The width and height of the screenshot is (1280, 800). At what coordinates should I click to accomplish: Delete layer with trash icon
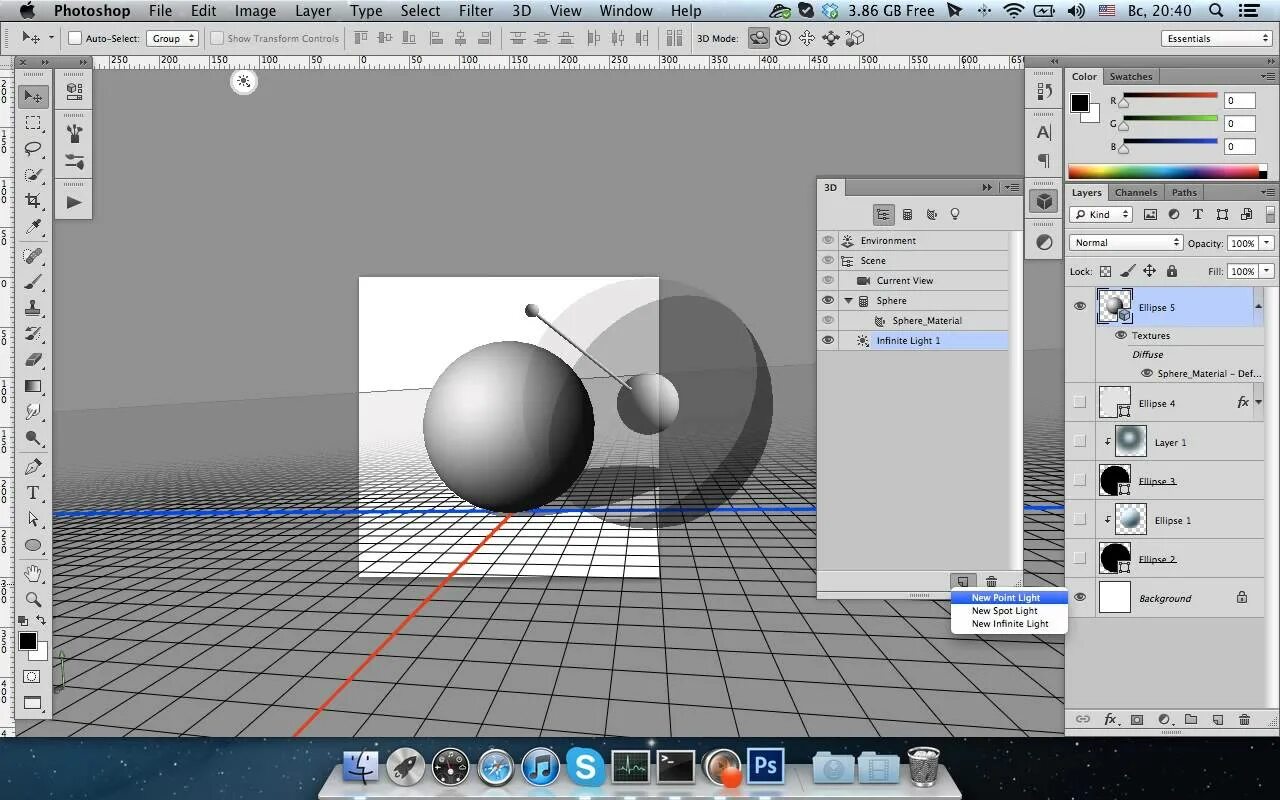[x=1244, y=719]
